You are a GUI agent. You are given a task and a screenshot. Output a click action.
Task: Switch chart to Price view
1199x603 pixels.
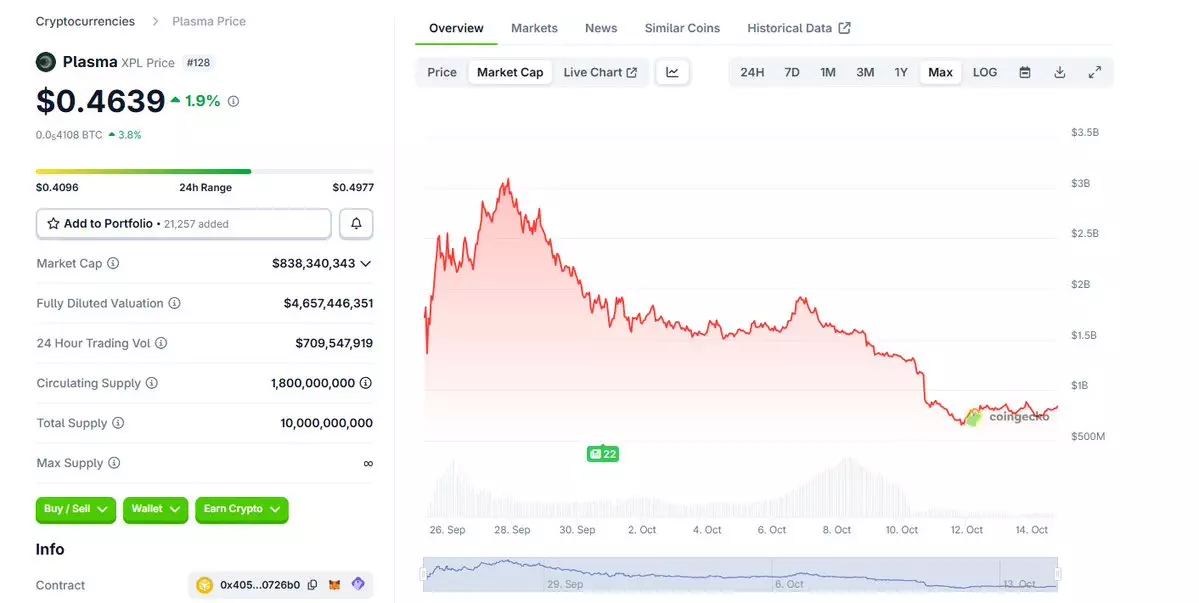[442, 72]
